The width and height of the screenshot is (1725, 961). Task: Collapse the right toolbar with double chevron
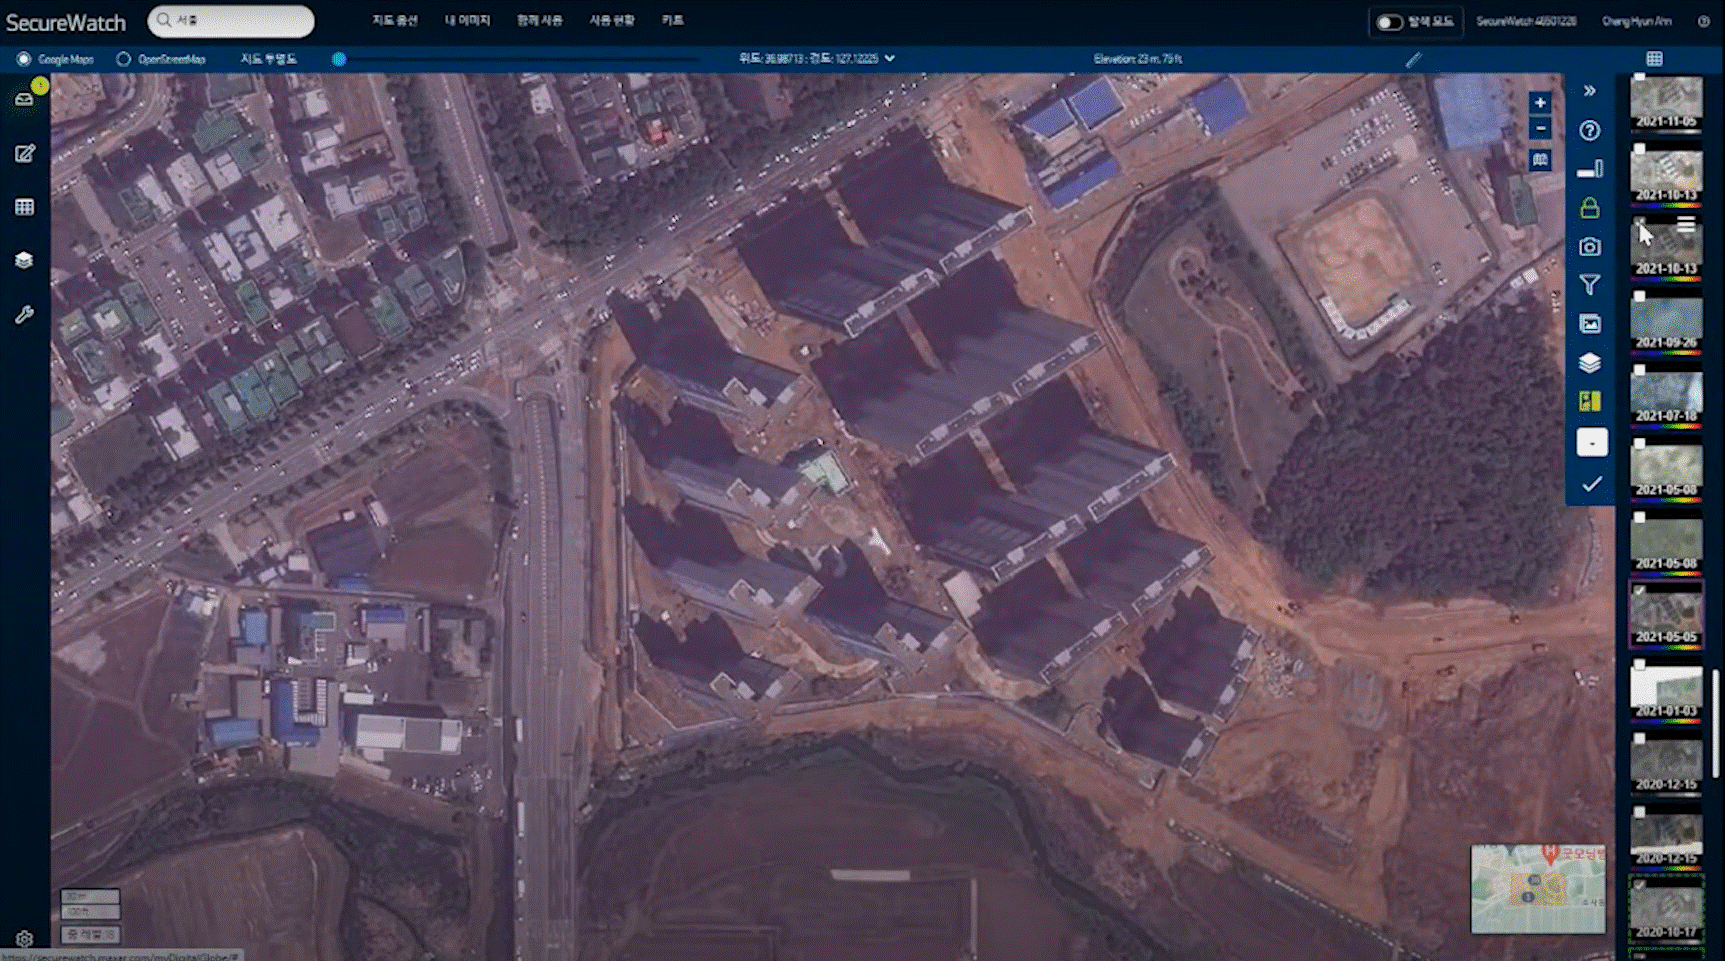pyautogui.click(x=1589, y=91)
